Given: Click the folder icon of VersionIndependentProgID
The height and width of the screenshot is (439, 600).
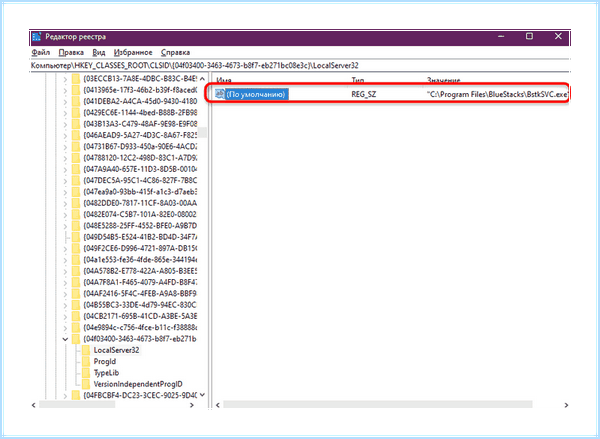Looking at the screenshot, I should [x=86, y=384].
